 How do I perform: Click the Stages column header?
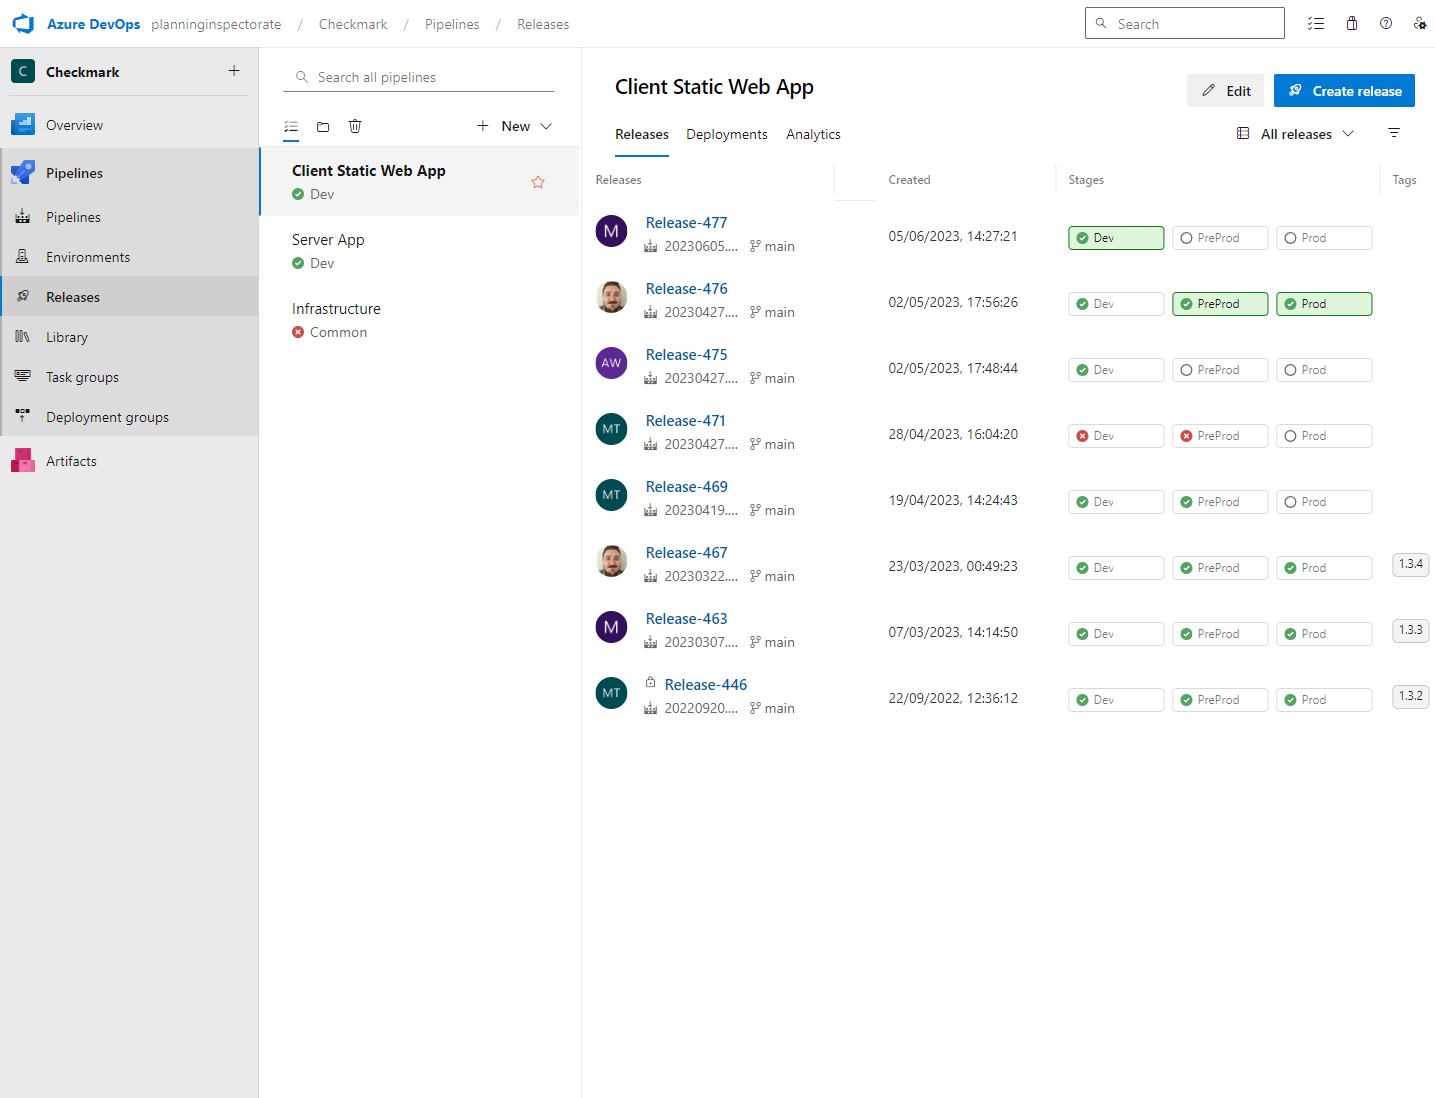[1086, 180]
